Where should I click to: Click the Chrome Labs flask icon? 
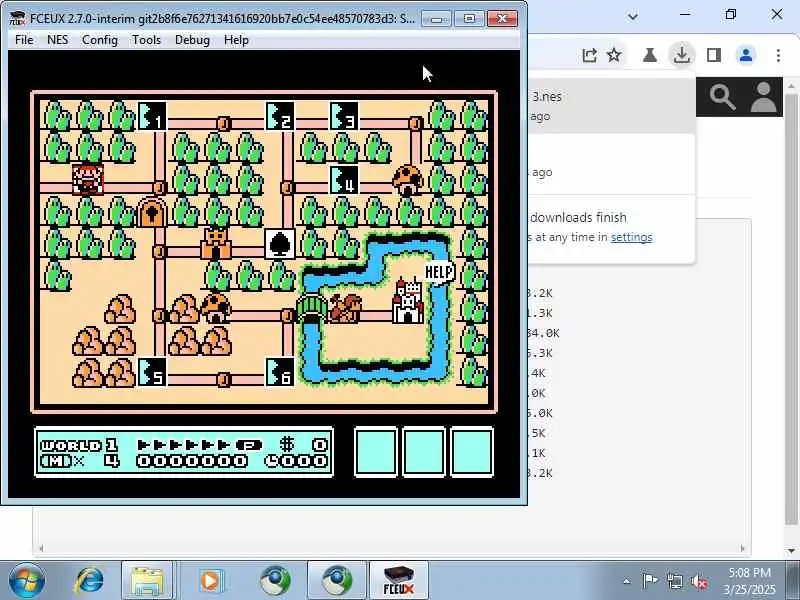click(x=649, y=55)
